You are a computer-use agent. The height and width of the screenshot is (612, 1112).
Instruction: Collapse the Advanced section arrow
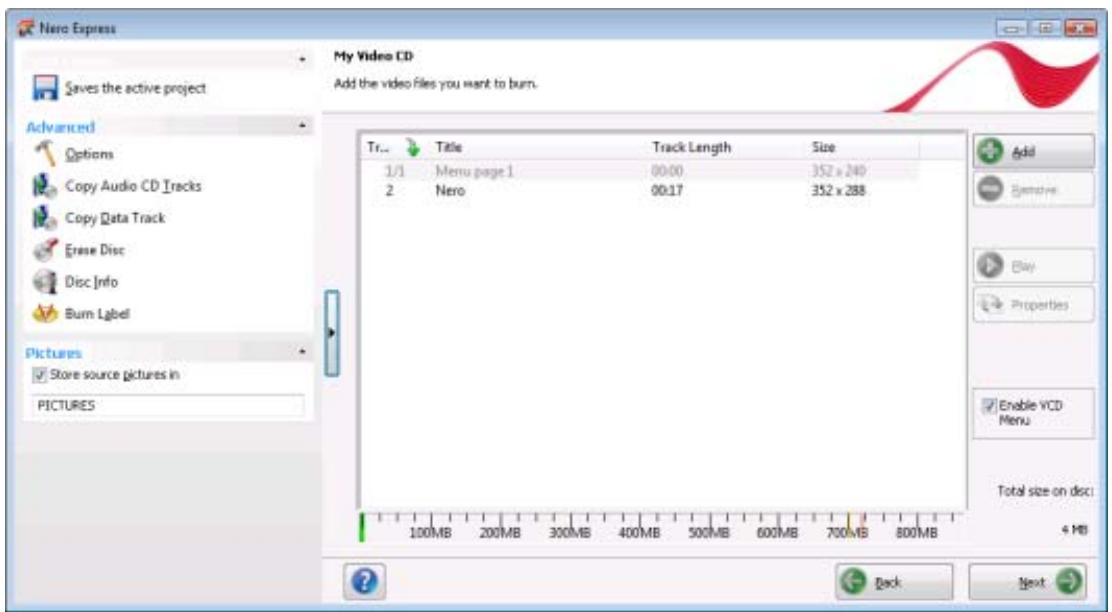click(x=303, y=126)
